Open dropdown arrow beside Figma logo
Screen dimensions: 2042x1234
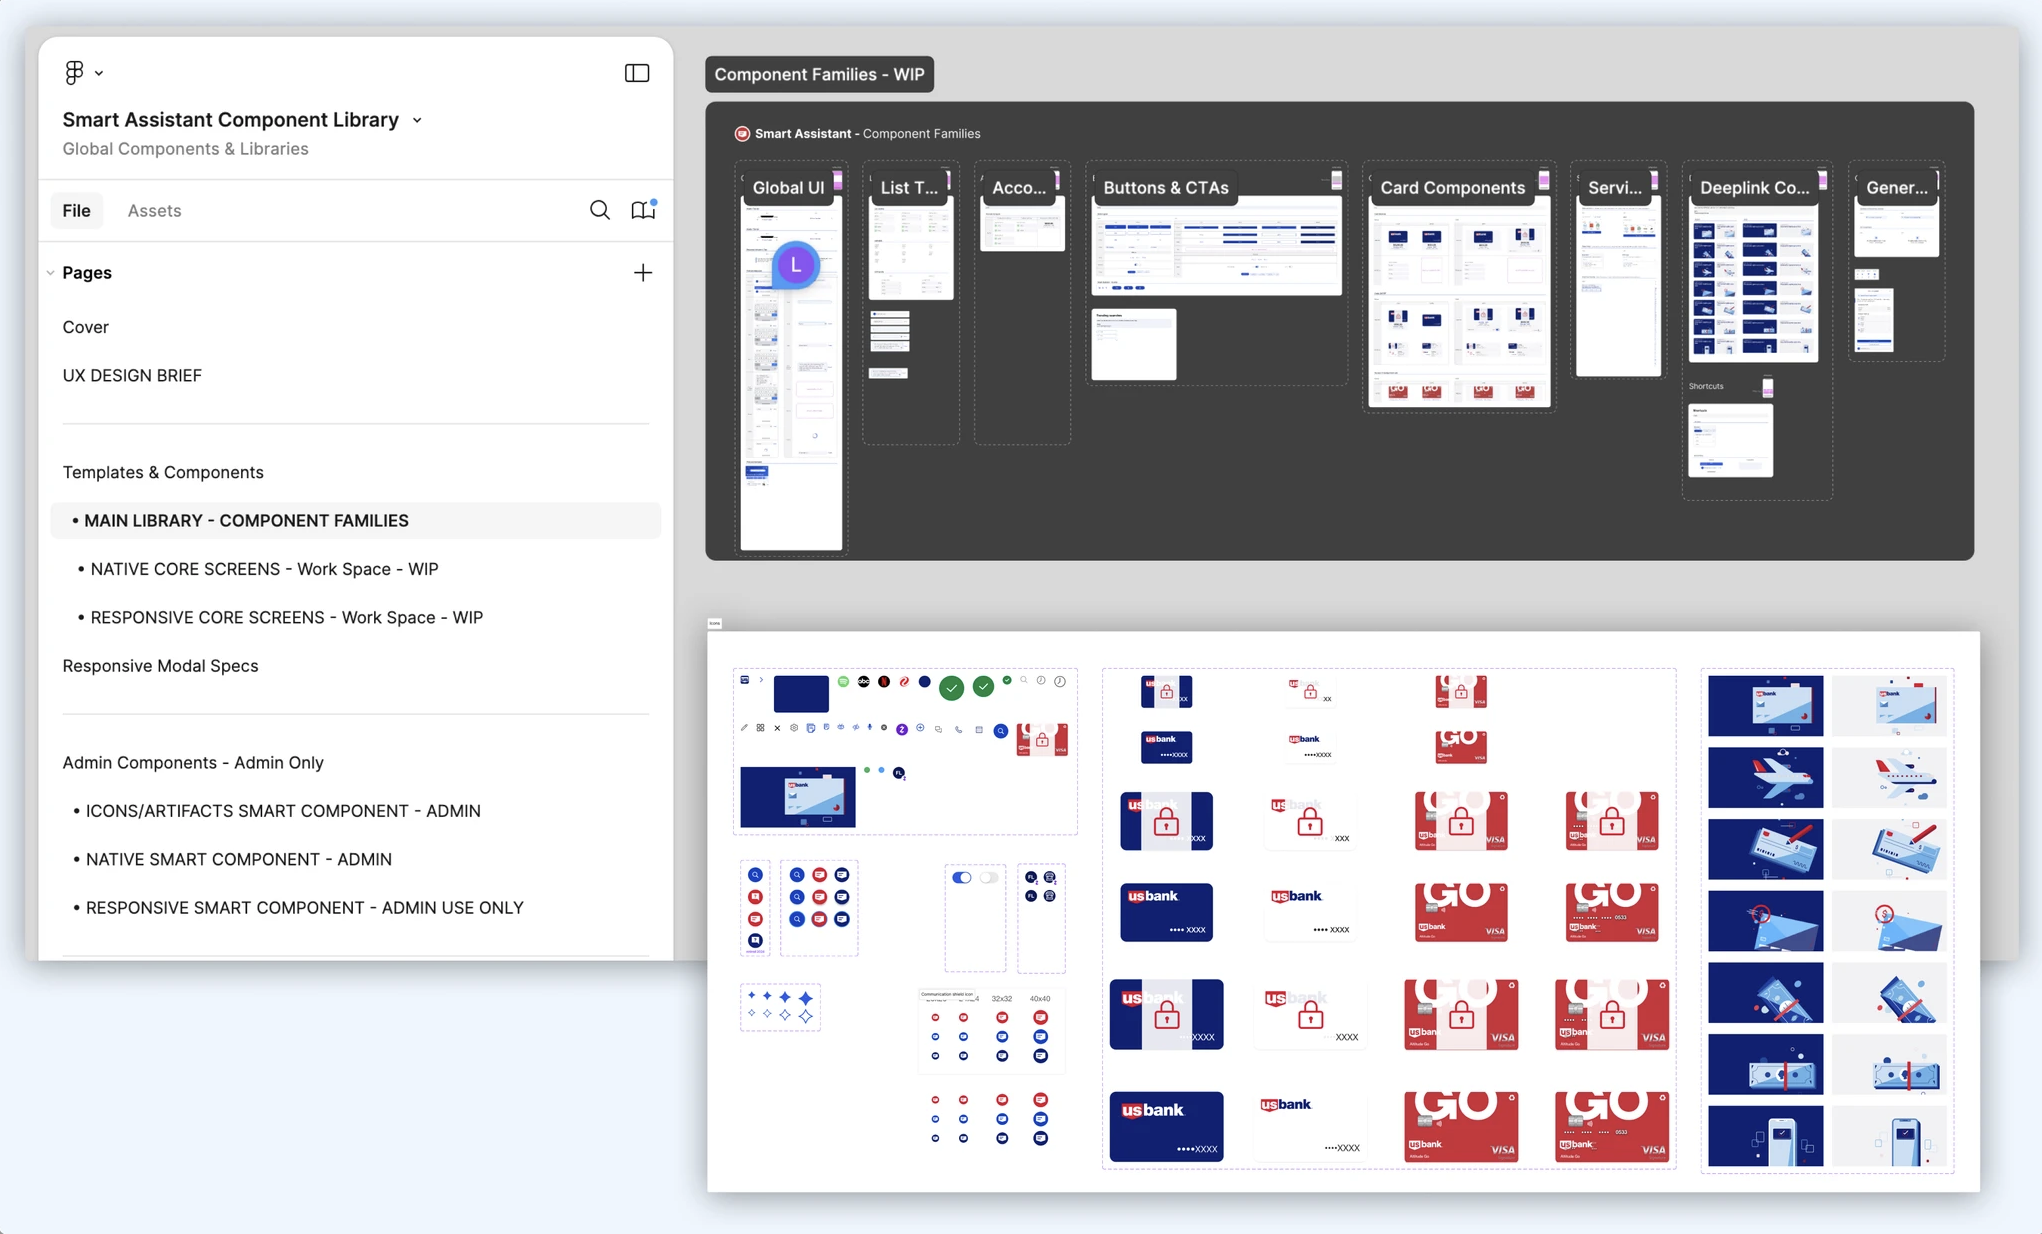[99, 73]
